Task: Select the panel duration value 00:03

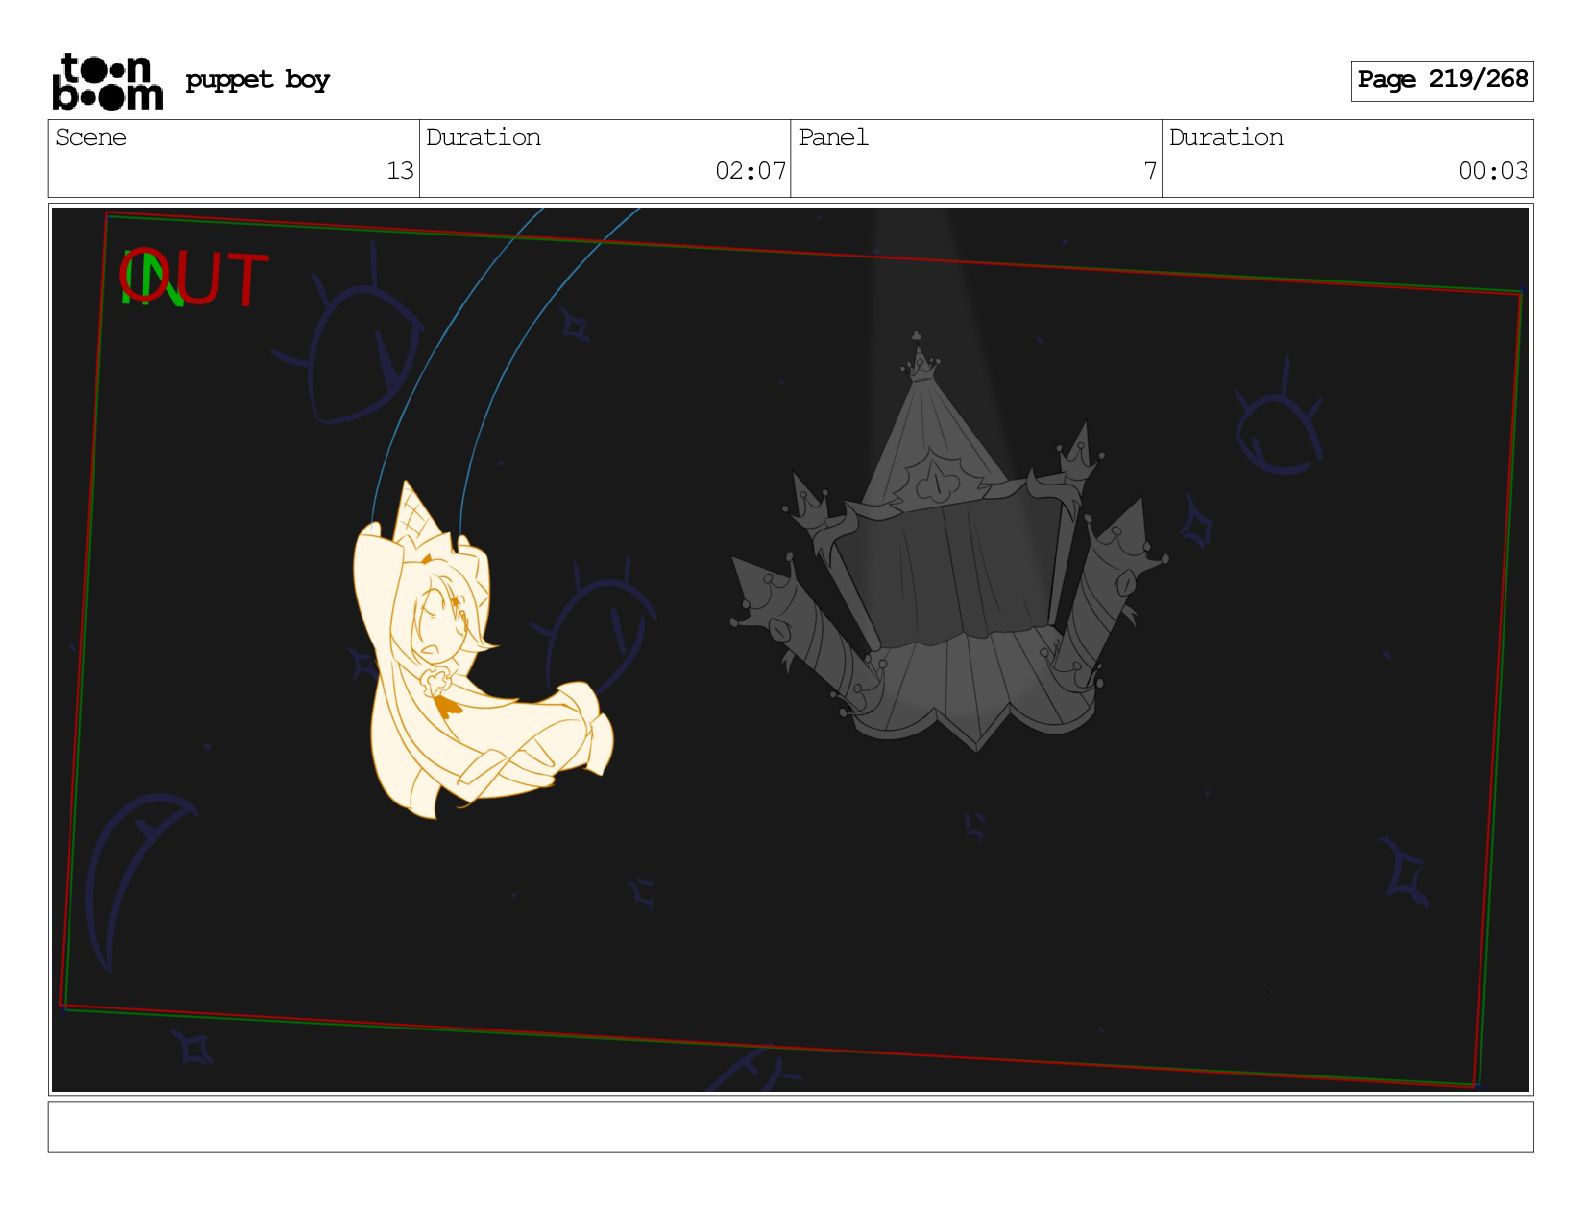Action: point(1493,171)
